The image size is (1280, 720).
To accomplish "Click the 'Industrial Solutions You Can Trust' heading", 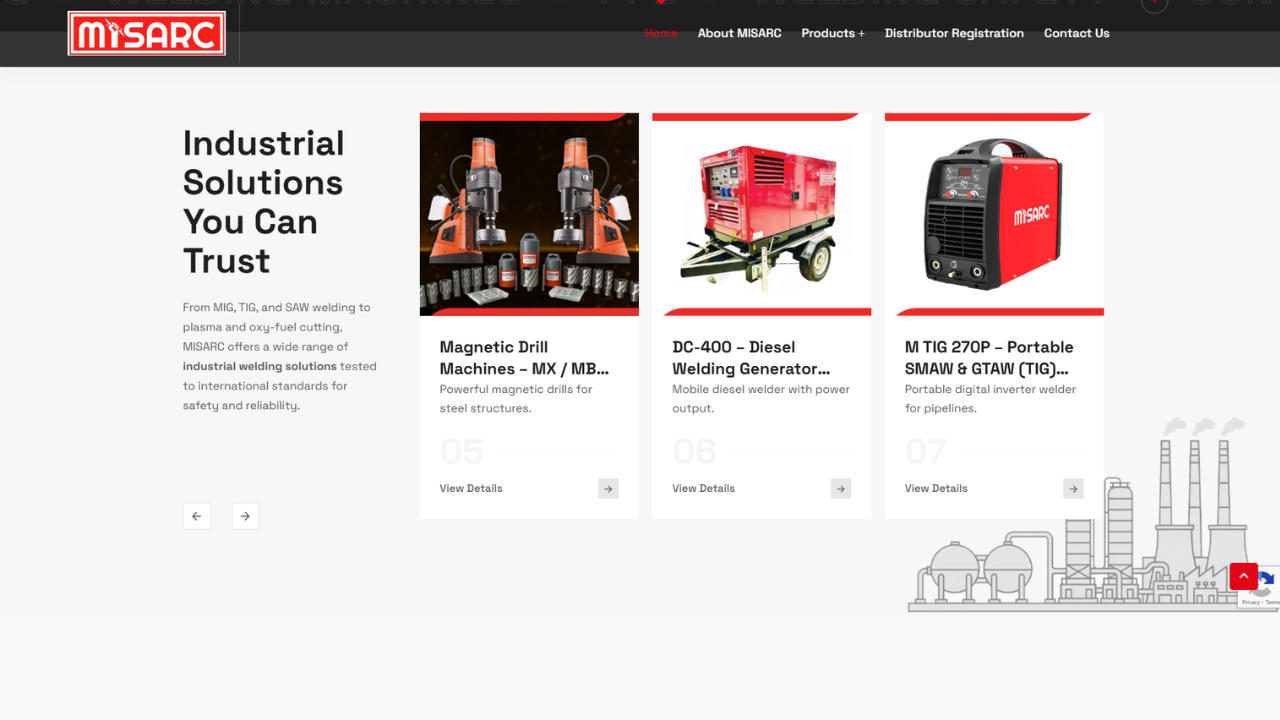I will coord(264,202).
